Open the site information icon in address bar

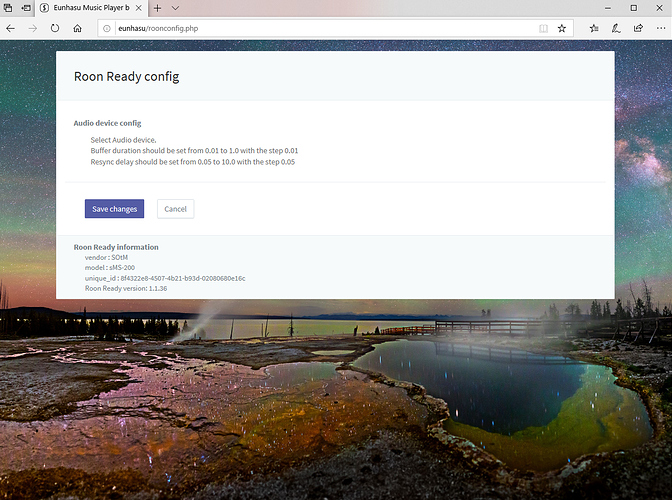click(x=107, y=28)
